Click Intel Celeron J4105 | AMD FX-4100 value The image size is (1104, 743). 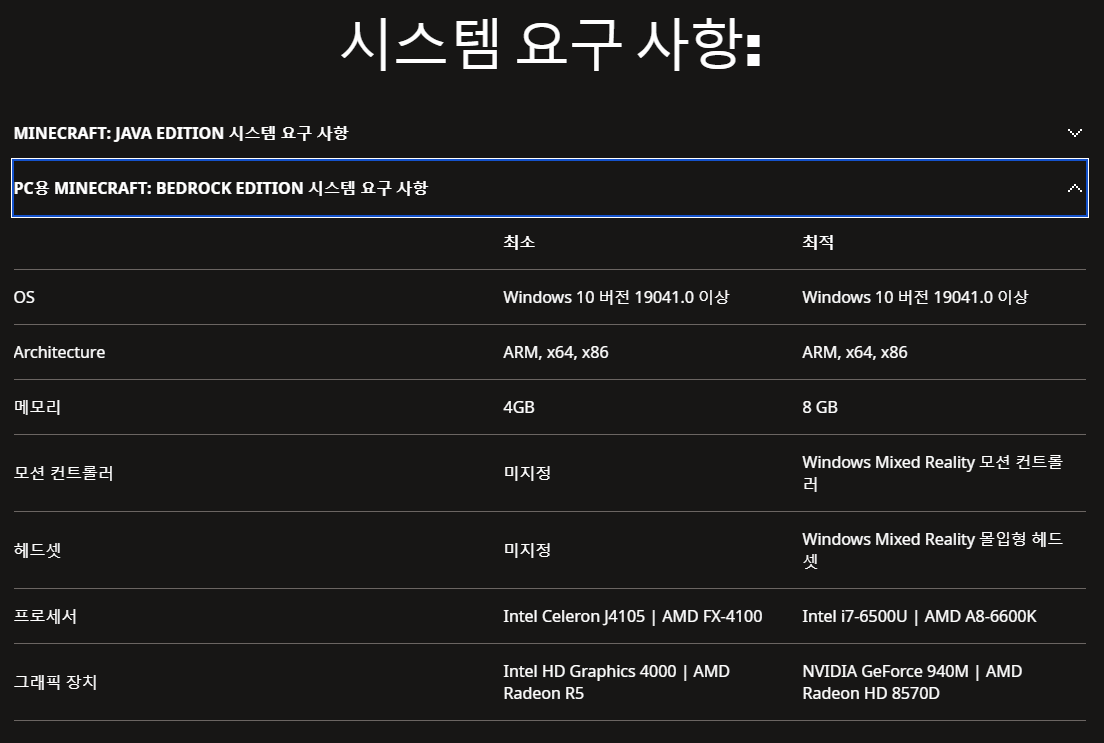pyautogui.click(x=632, y=616)
